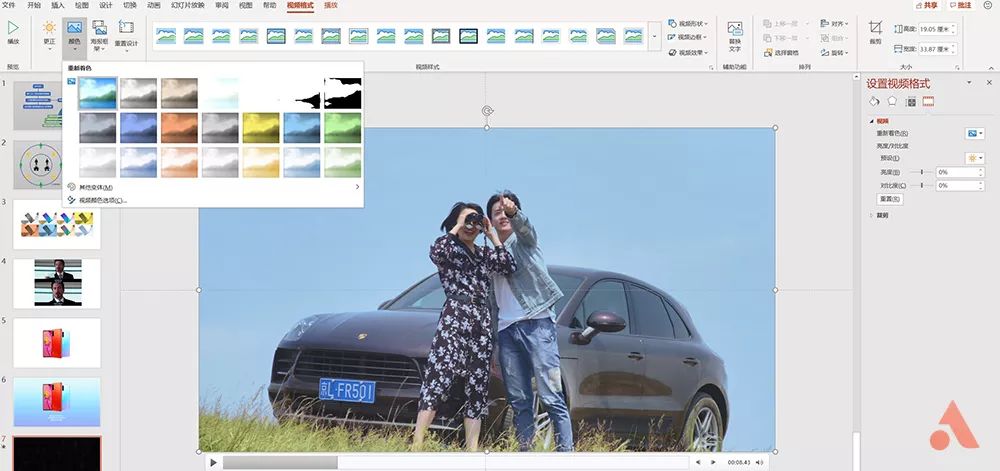Switch to the 插入 (Insert) tab
Image resolution: width=1000 pixels, height=471 pixels.
coord(57,5)
